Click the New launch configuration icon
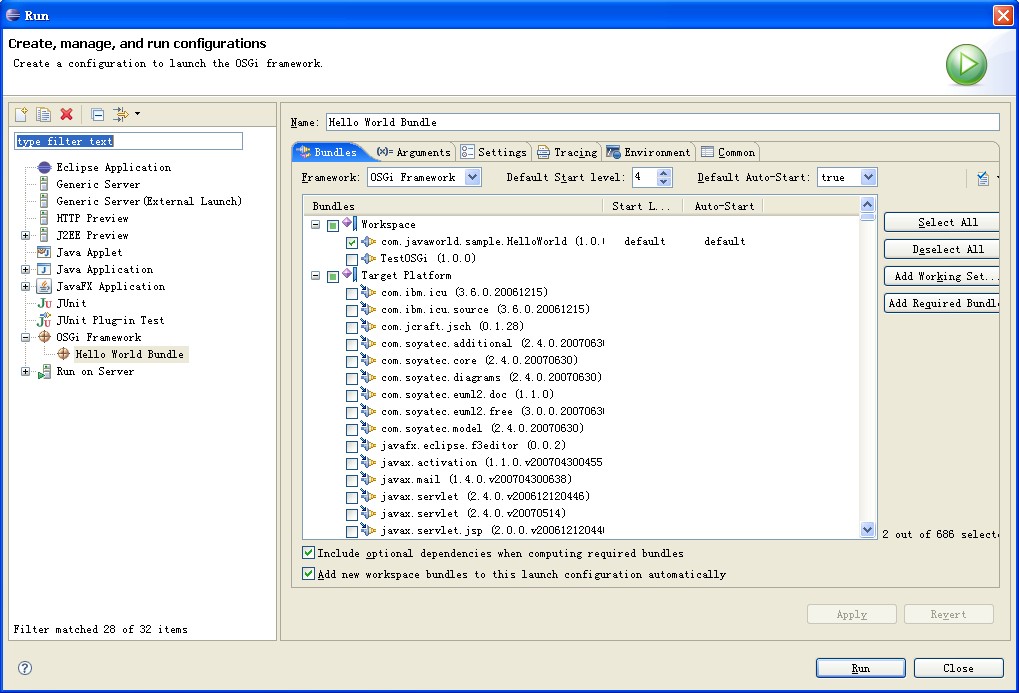 21,114
